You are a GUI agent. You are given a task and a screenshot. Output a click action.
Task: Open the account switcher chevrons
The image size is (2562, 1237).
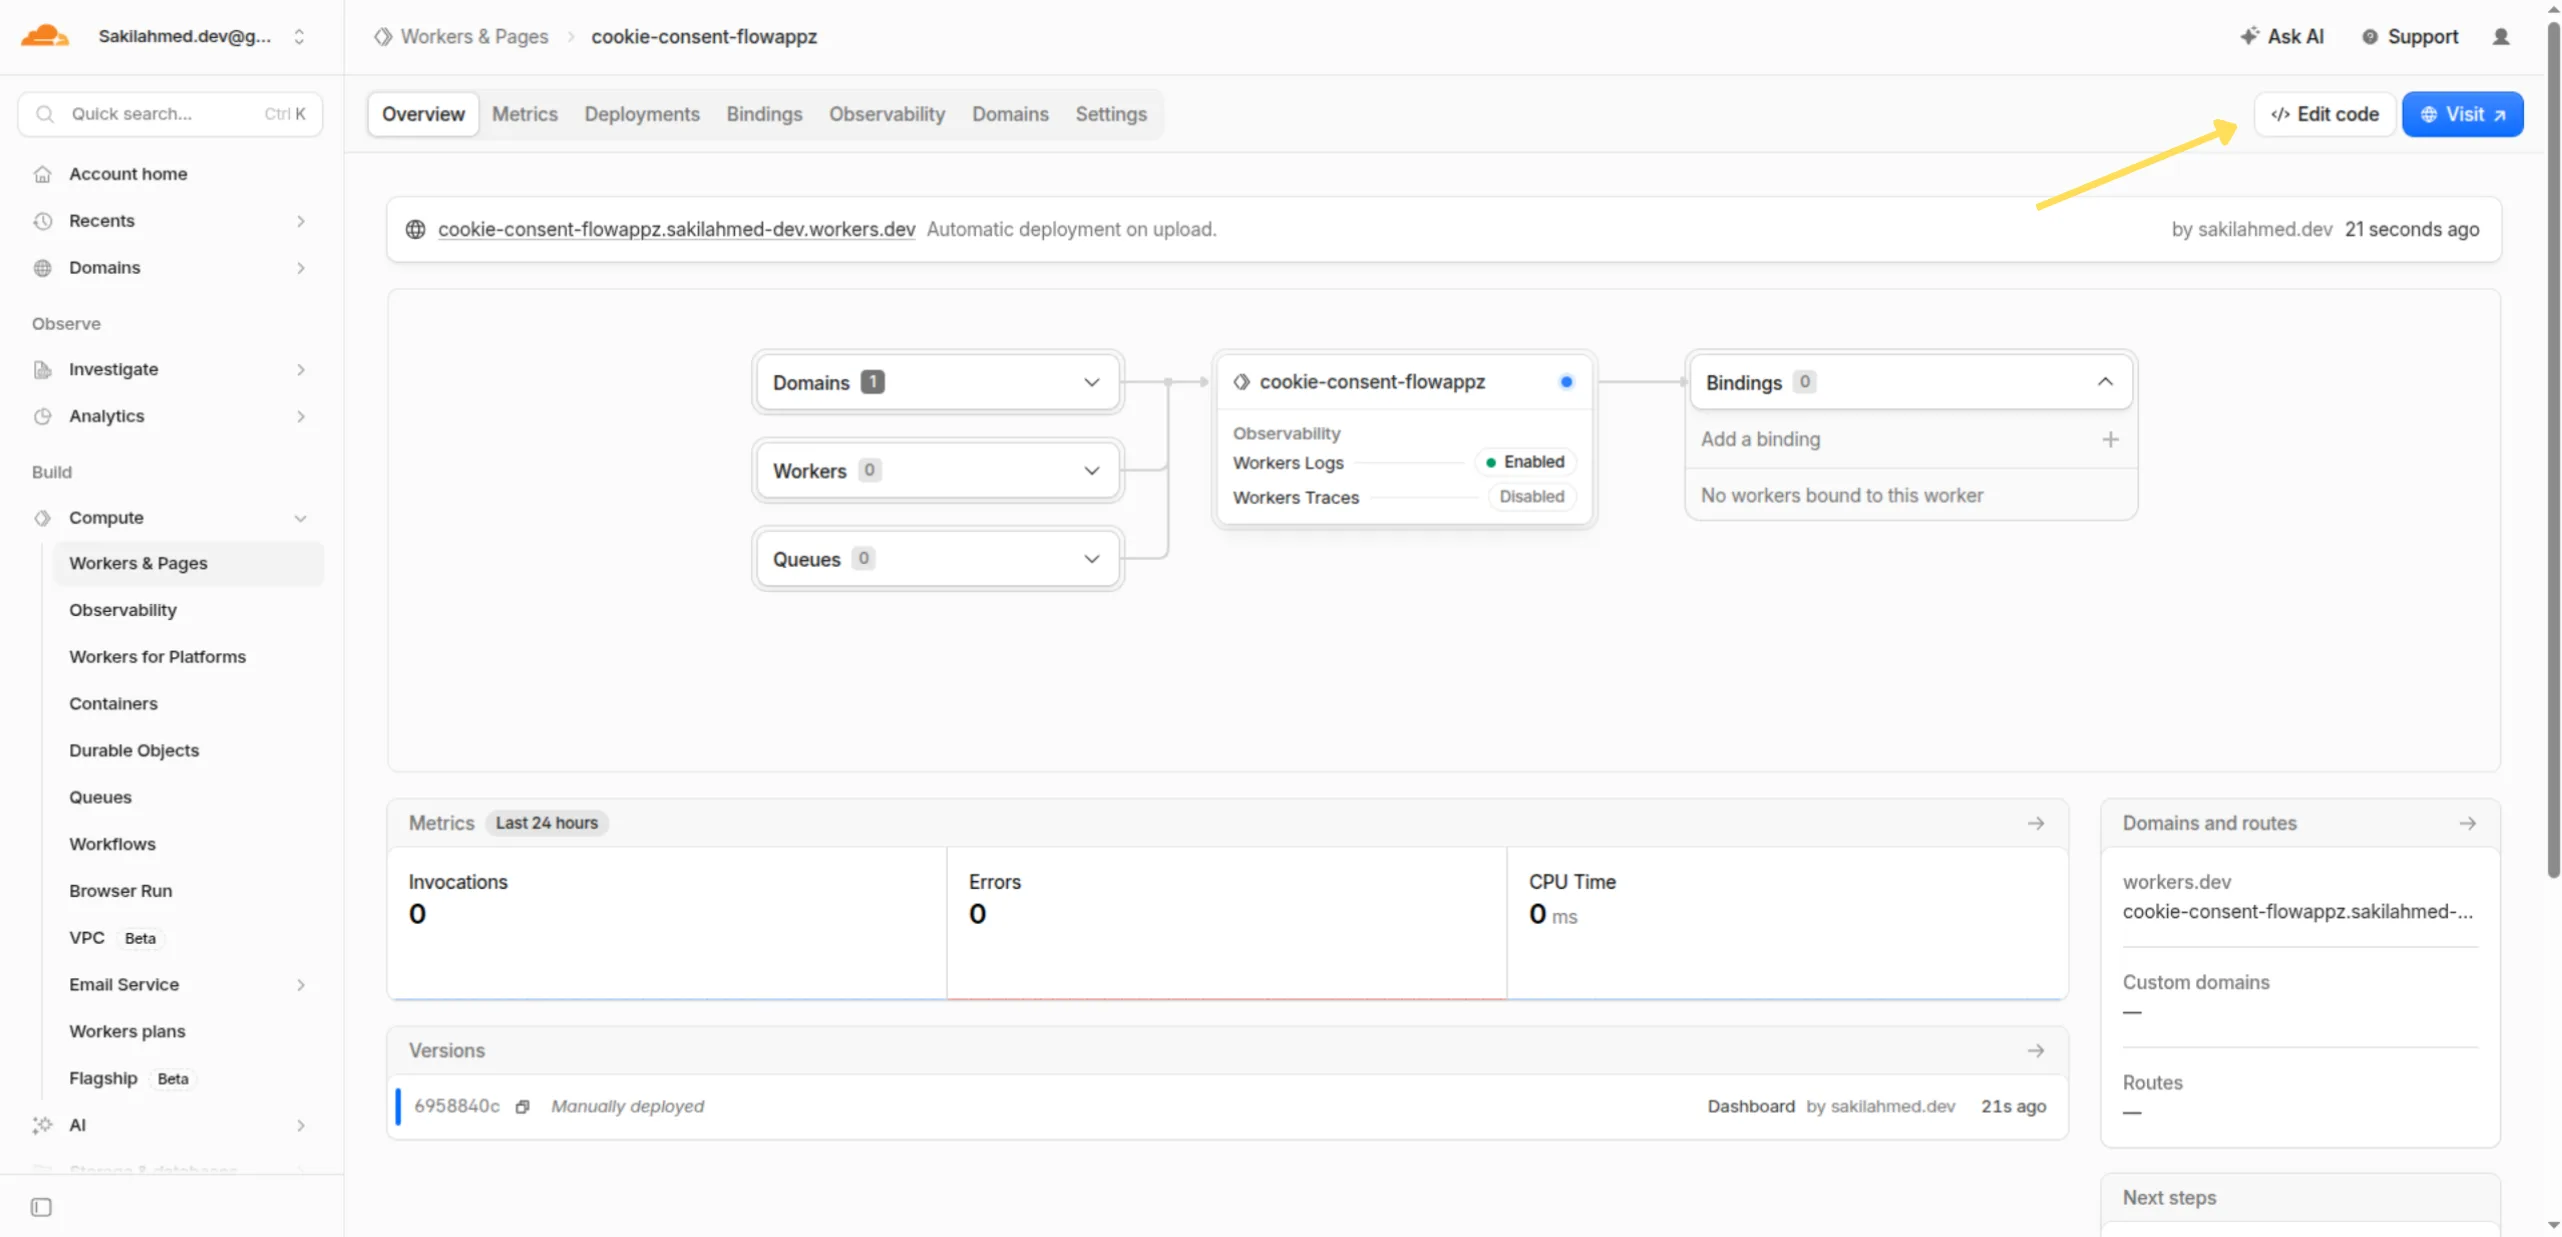coord(299,36)
